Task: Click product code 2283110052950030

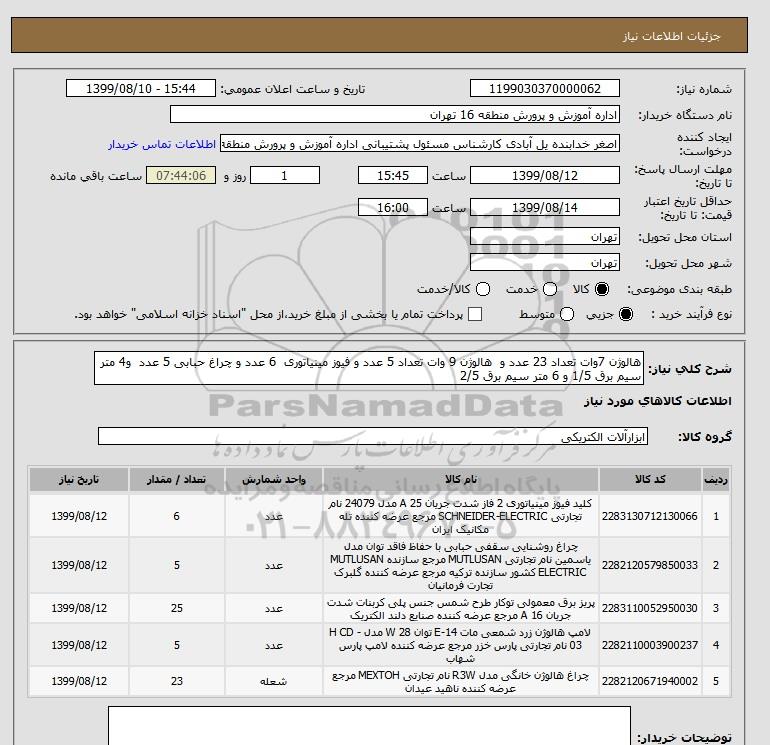Action: tap(650, 608)
